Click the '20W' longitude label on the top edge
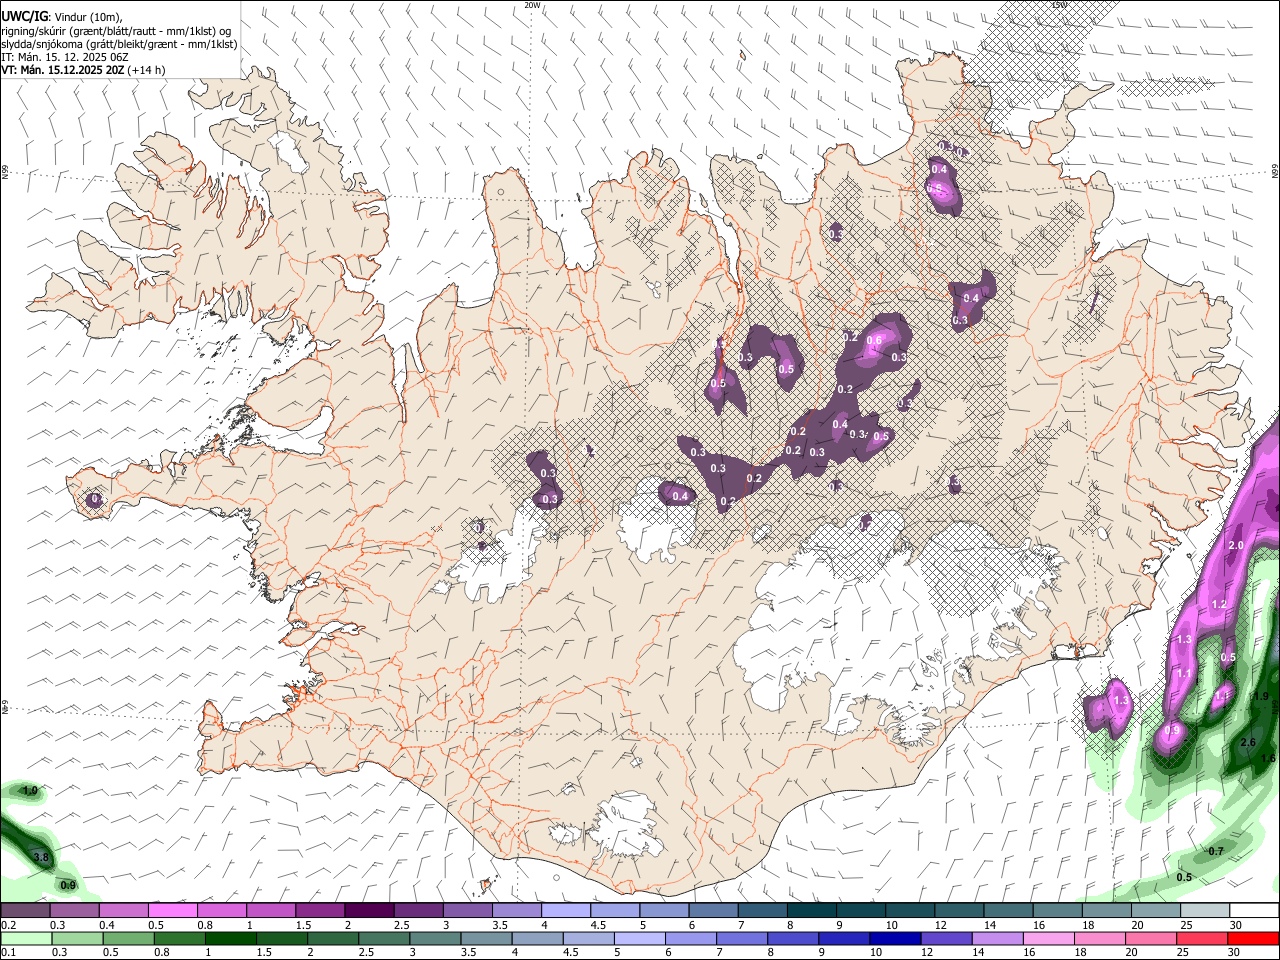Image resolution: width=1280 pixels, height=960 pixels. 532,5
